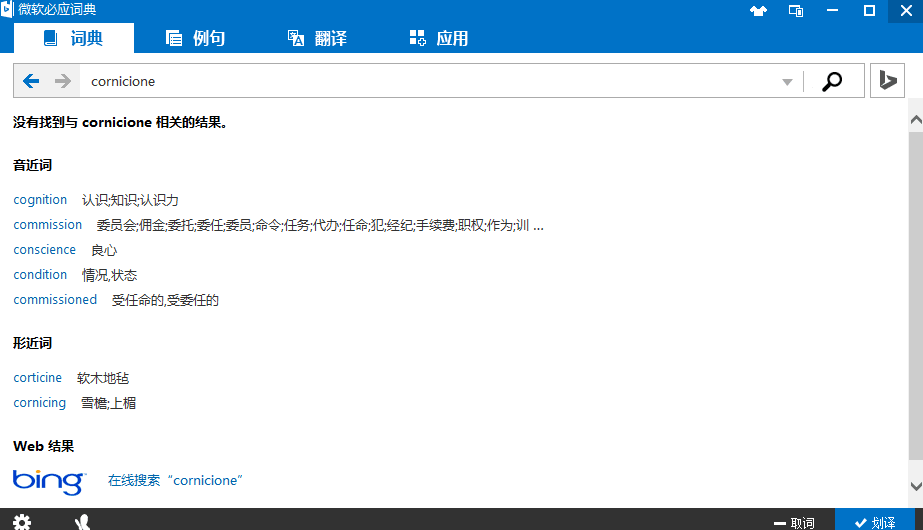The image size is (923, 530).
Task: Click the 没有找到与 cornicione 相关的结果 message
Action: [120, 122]
